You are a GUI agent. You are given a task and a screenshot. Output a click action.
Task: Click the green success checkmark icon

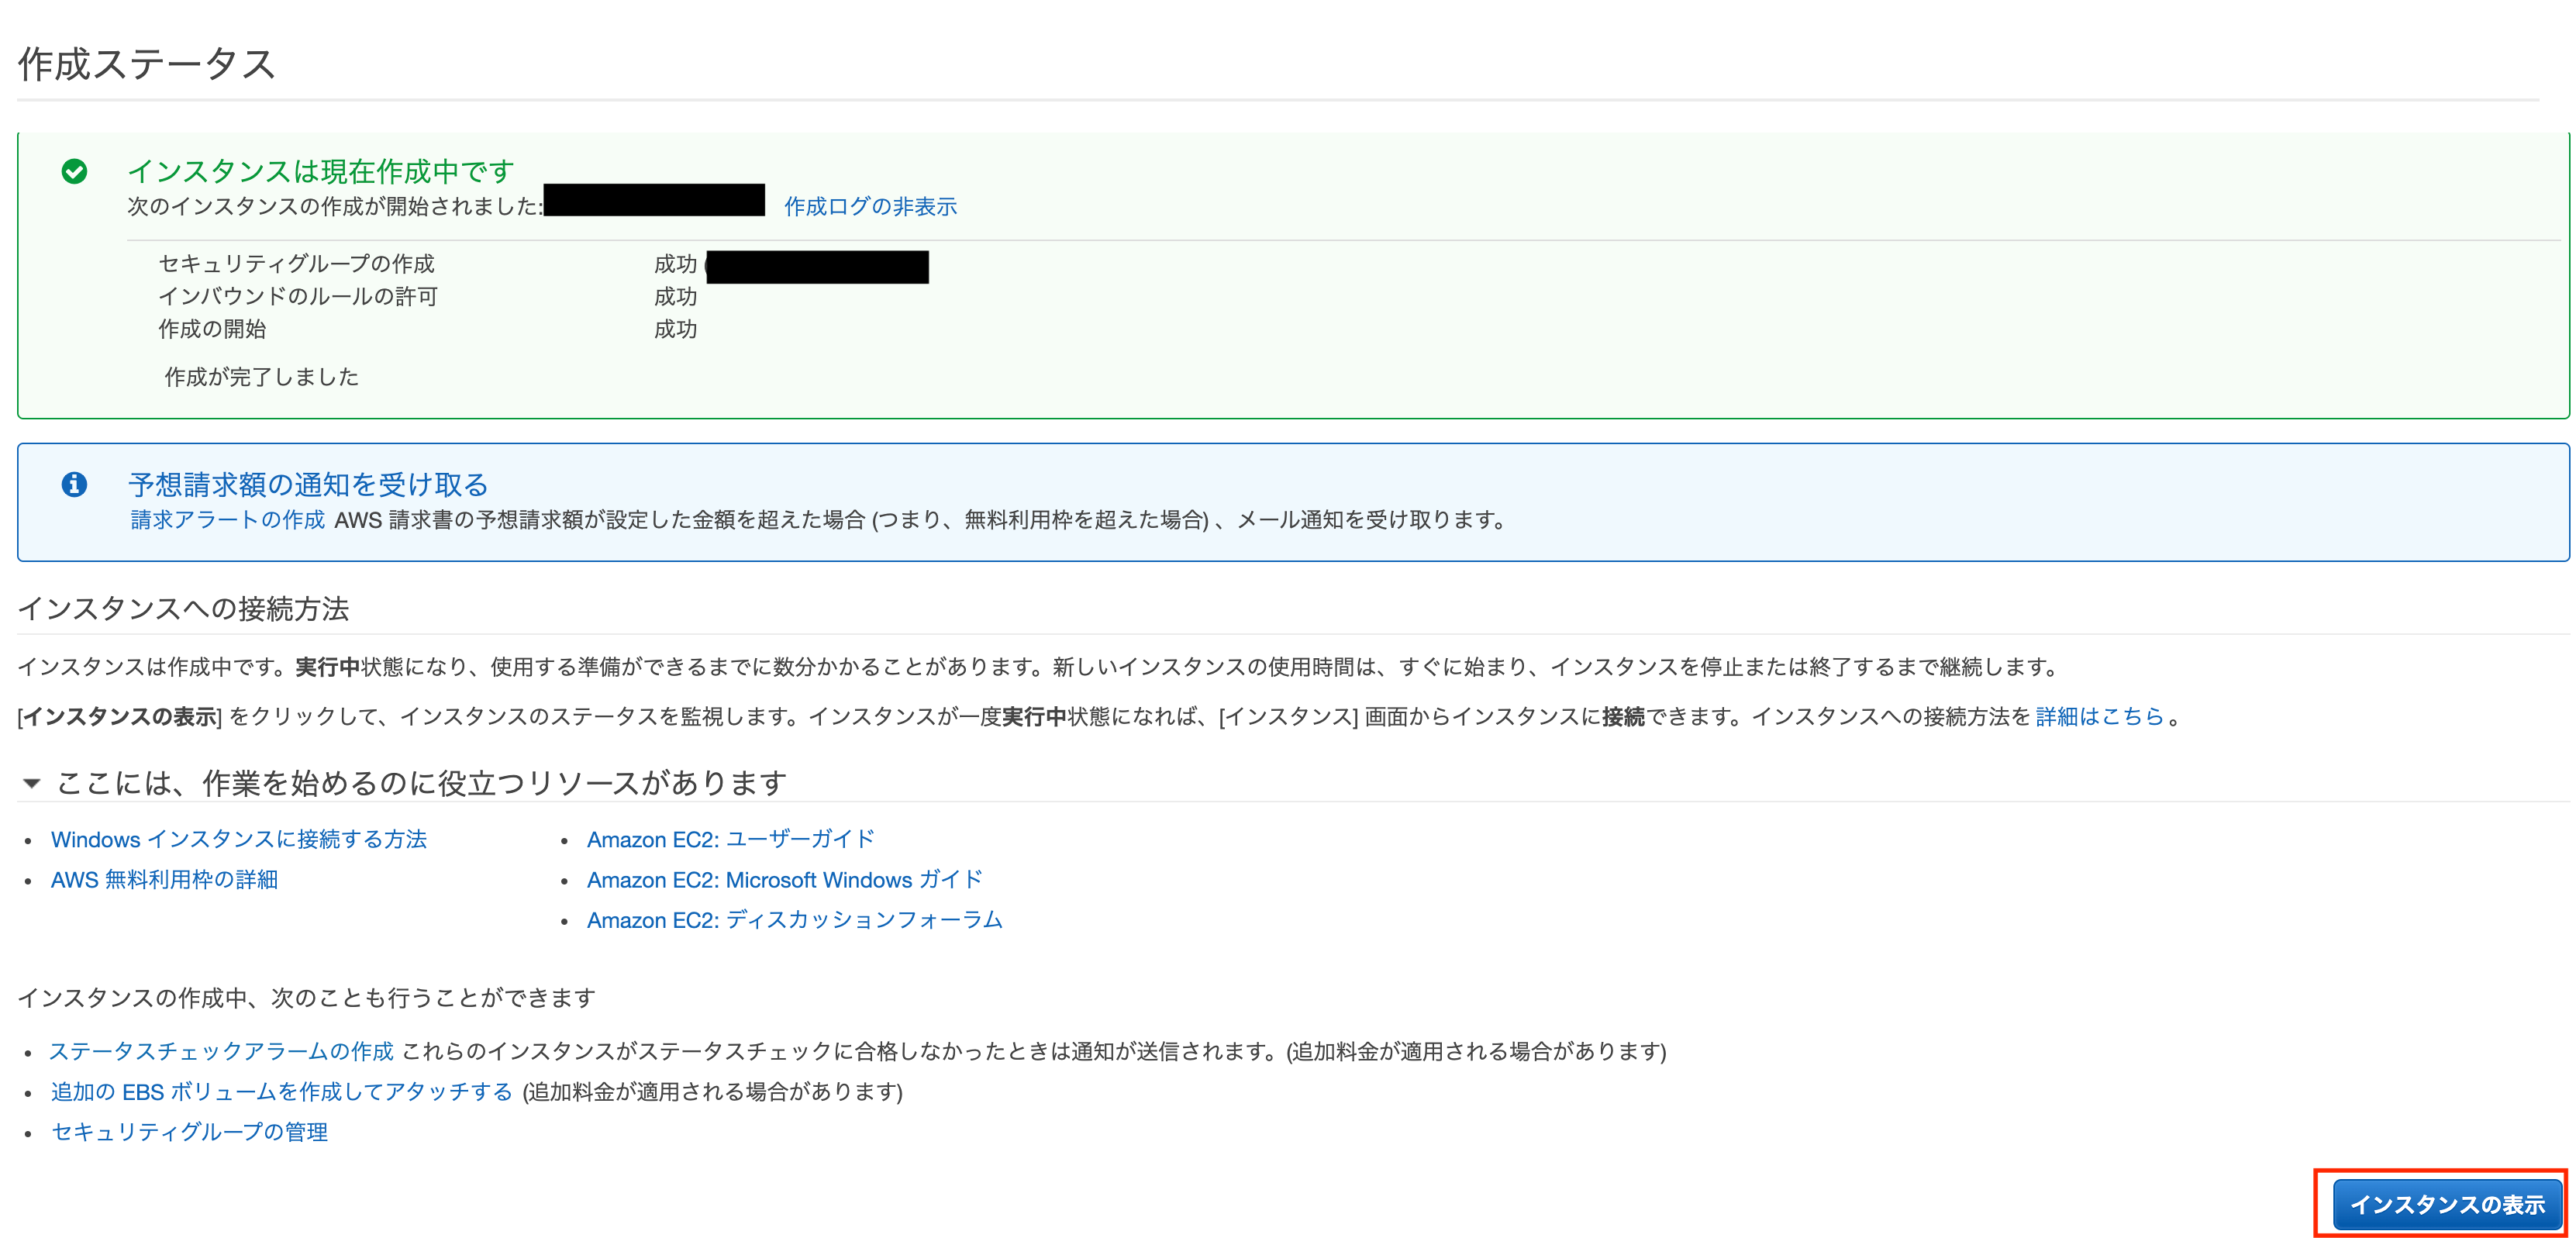coord(74,172)
